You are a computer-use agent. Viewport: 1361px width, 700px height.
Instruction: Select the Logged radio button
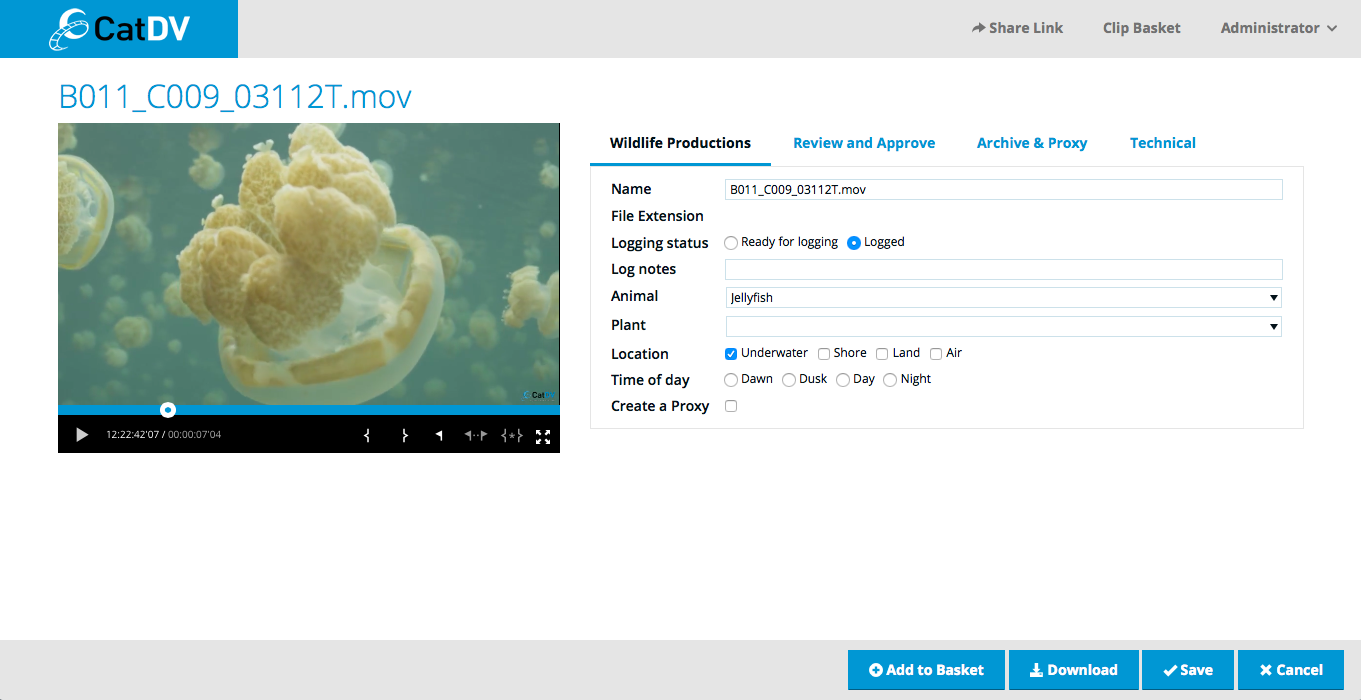coord(854,243)
